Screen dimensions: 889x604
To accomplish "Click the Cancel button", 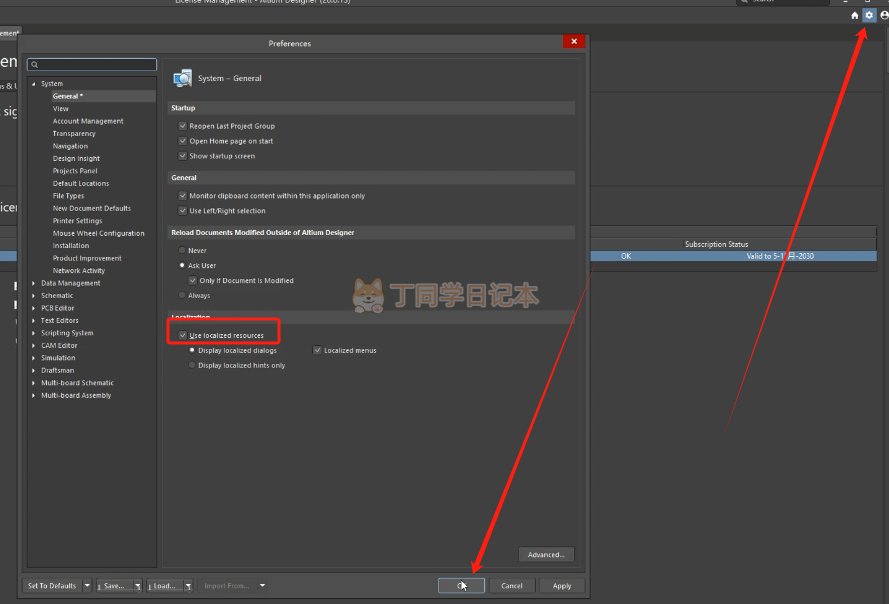I will (x=511, y=586).
